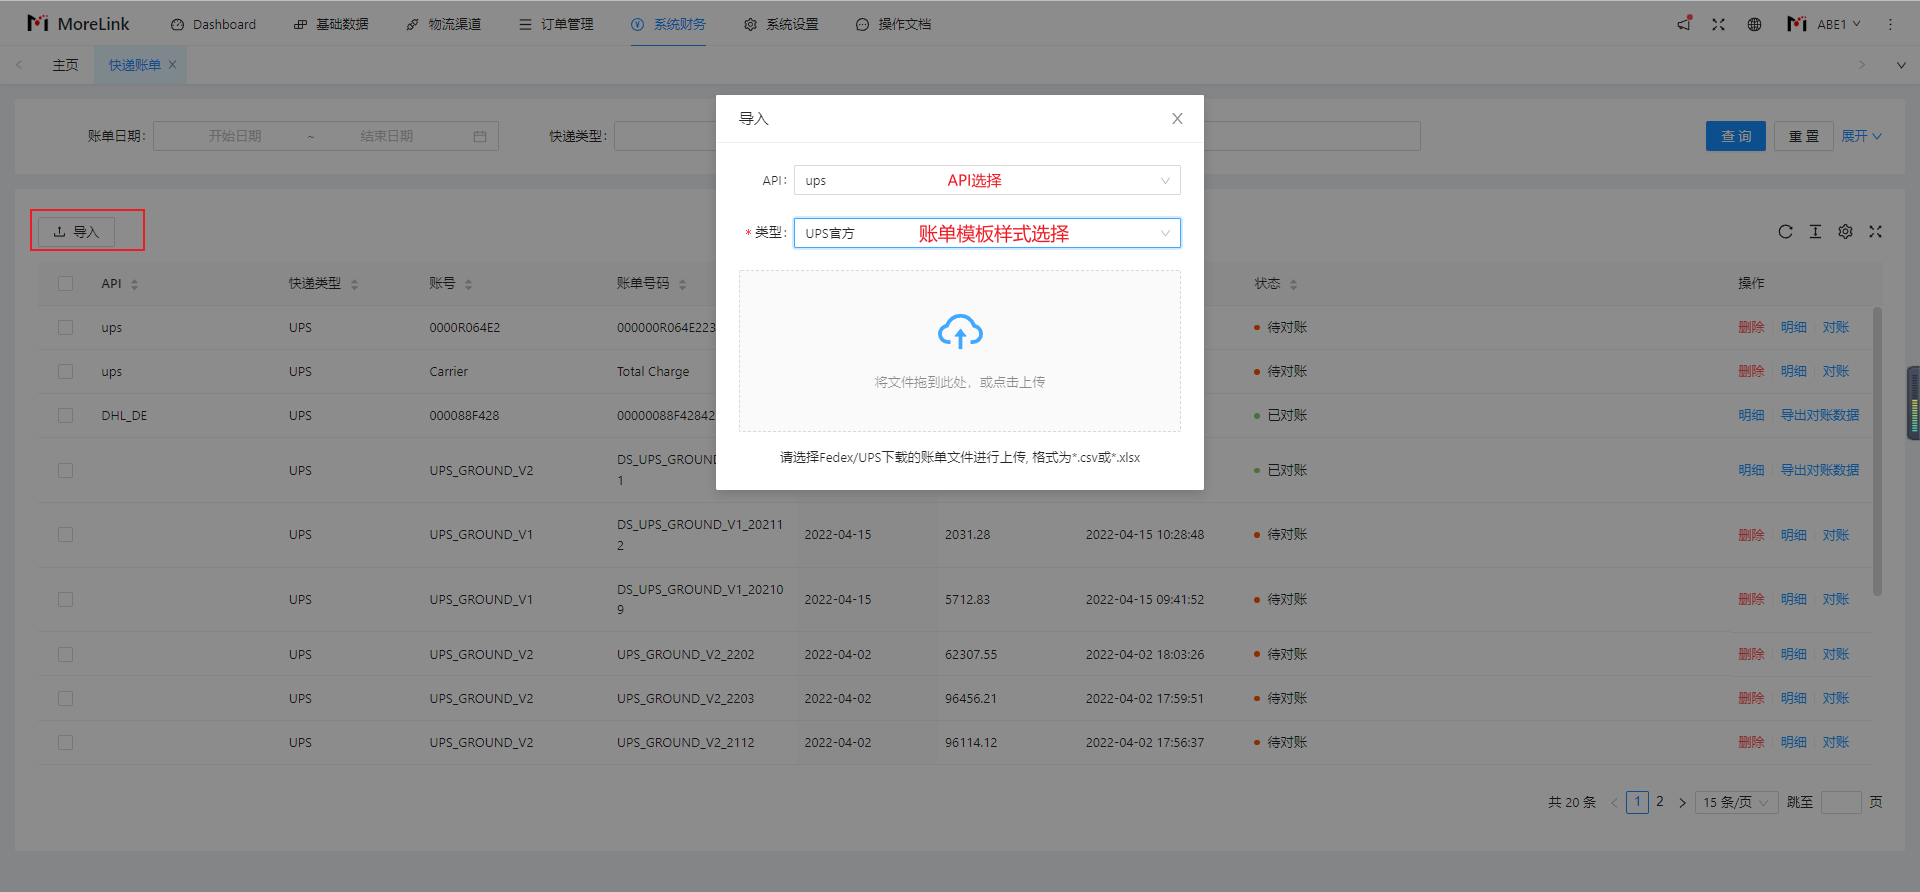This screenshot has width=1920, height=892.
Task: Open the API dropdown showing ups
Action: click(x=986, y=181)
